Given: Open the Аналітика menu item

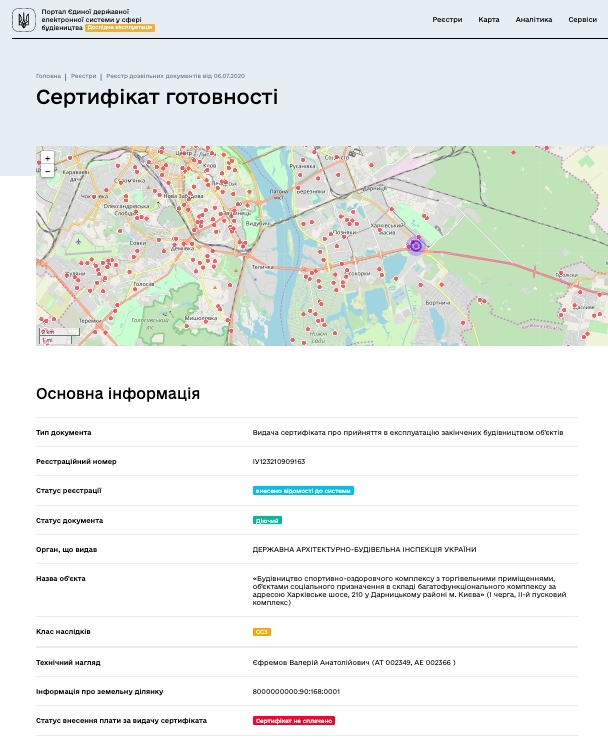Looking at the screenshot, I should [534, 20].
